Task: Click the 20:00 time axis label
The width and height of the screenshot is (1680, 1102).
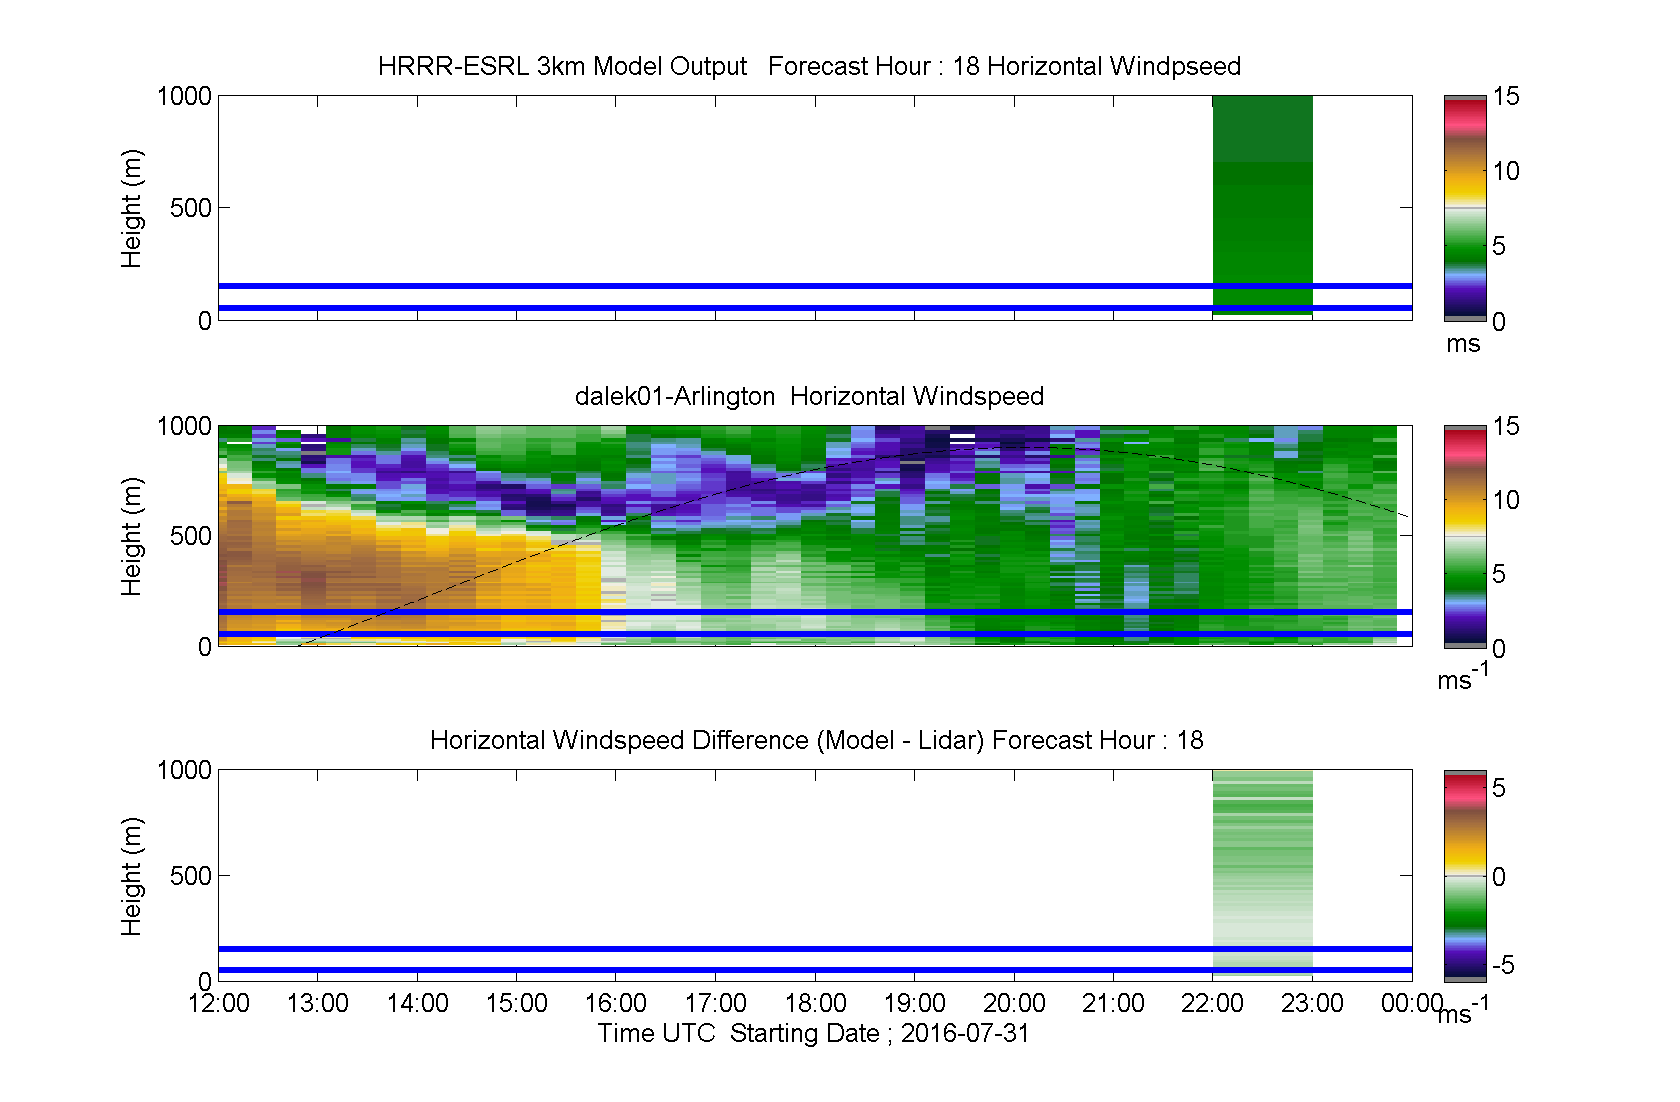Action: point(1014,1003)
